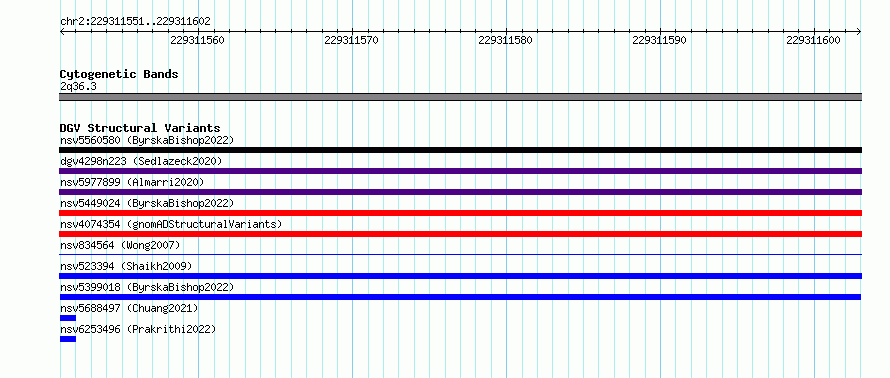Click the nsv5688497 (Chuang2021) label

(129, 308)
